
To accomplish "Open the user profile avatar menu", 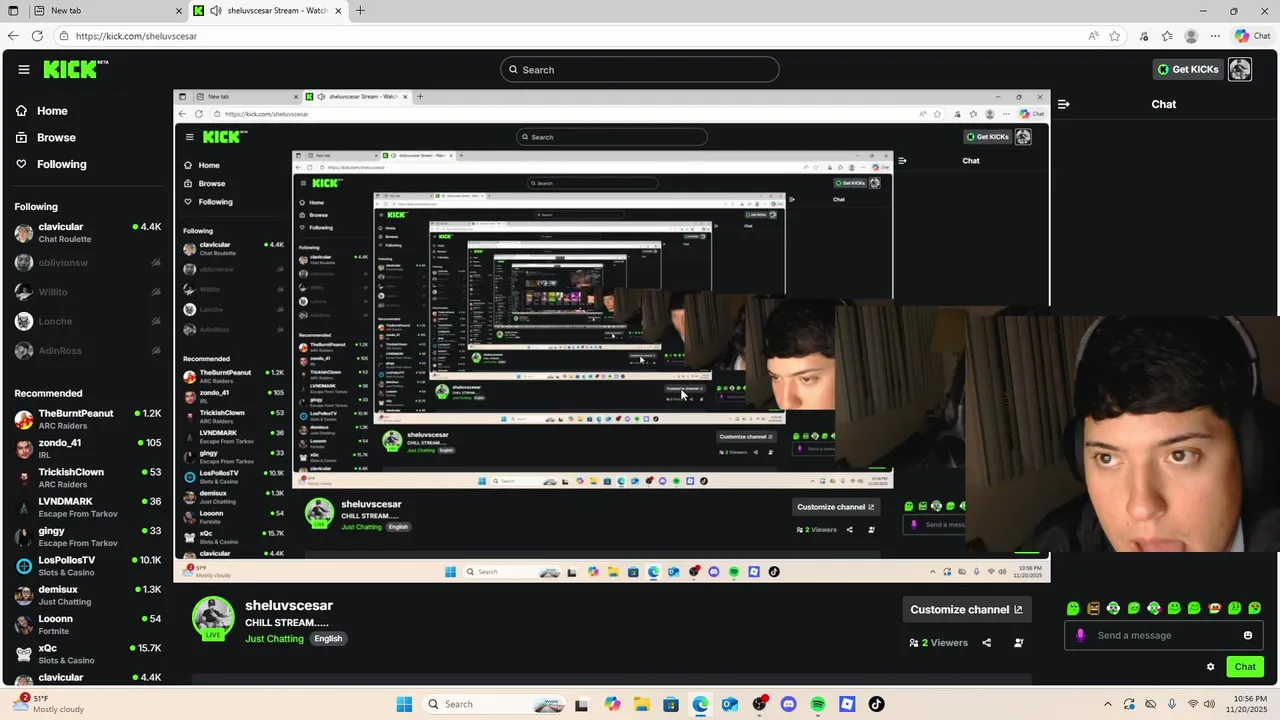I will coord(1240,69).
